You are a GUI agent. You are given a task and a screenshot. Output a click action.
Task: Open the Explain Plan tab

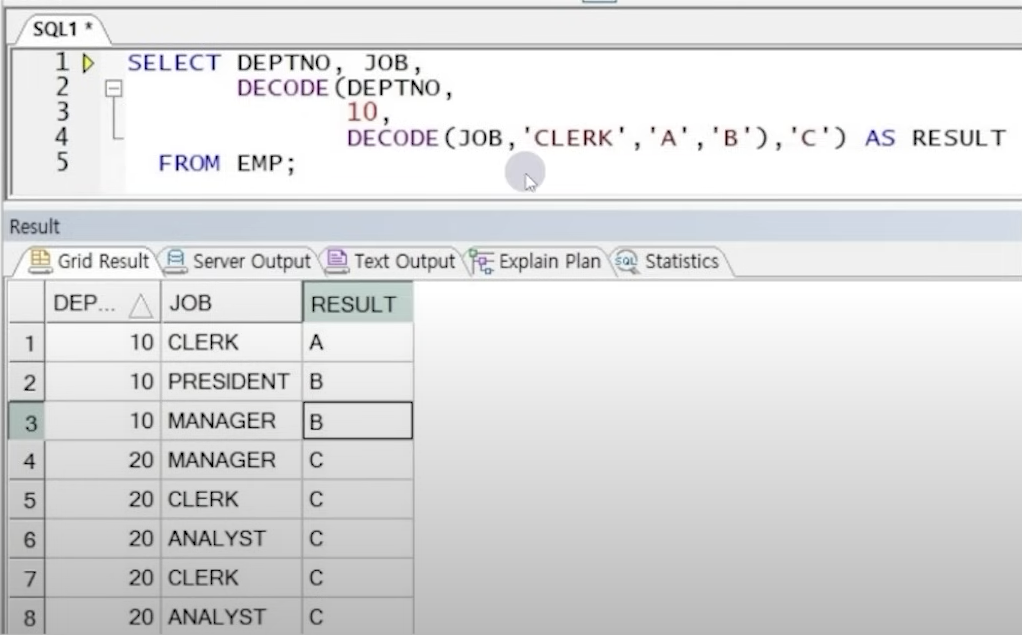[536, 261]
